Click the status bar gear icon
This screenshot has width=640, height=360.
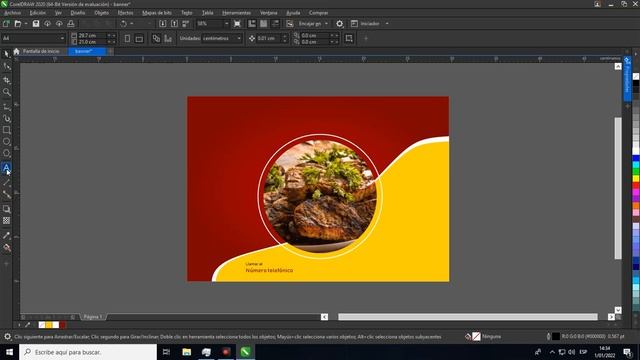click(7, 337)
